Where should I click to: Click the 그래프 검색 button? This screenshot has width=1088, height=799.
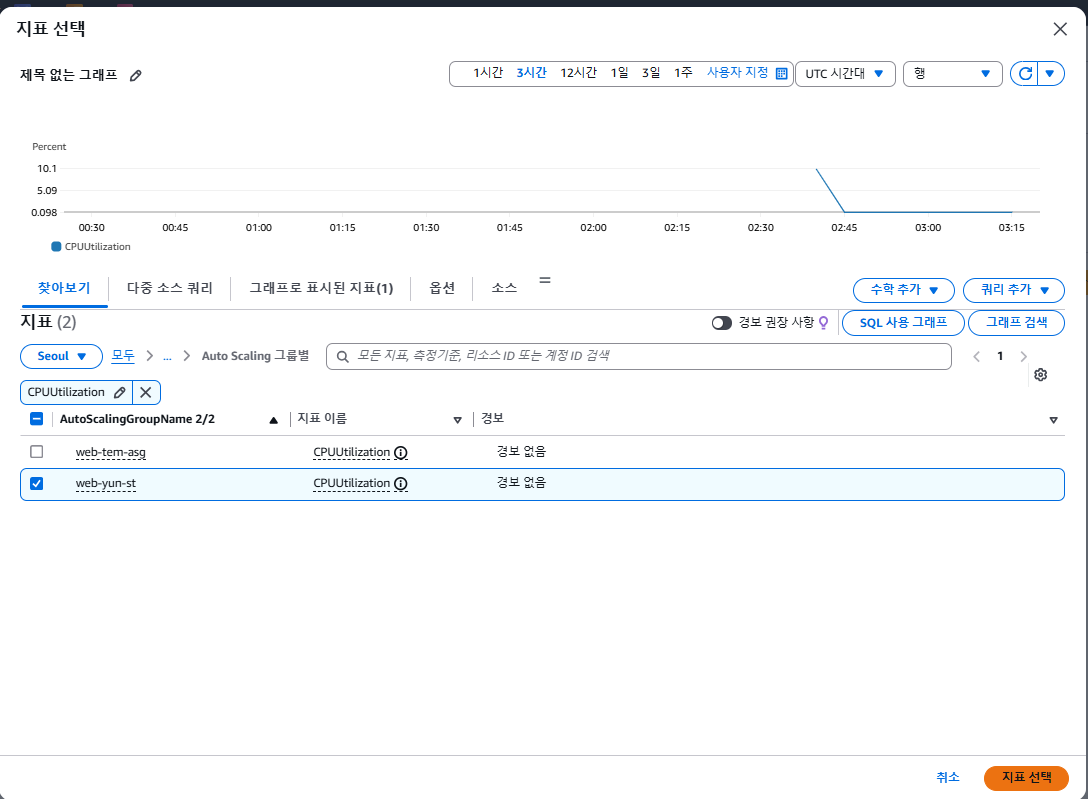[1016, 323]
